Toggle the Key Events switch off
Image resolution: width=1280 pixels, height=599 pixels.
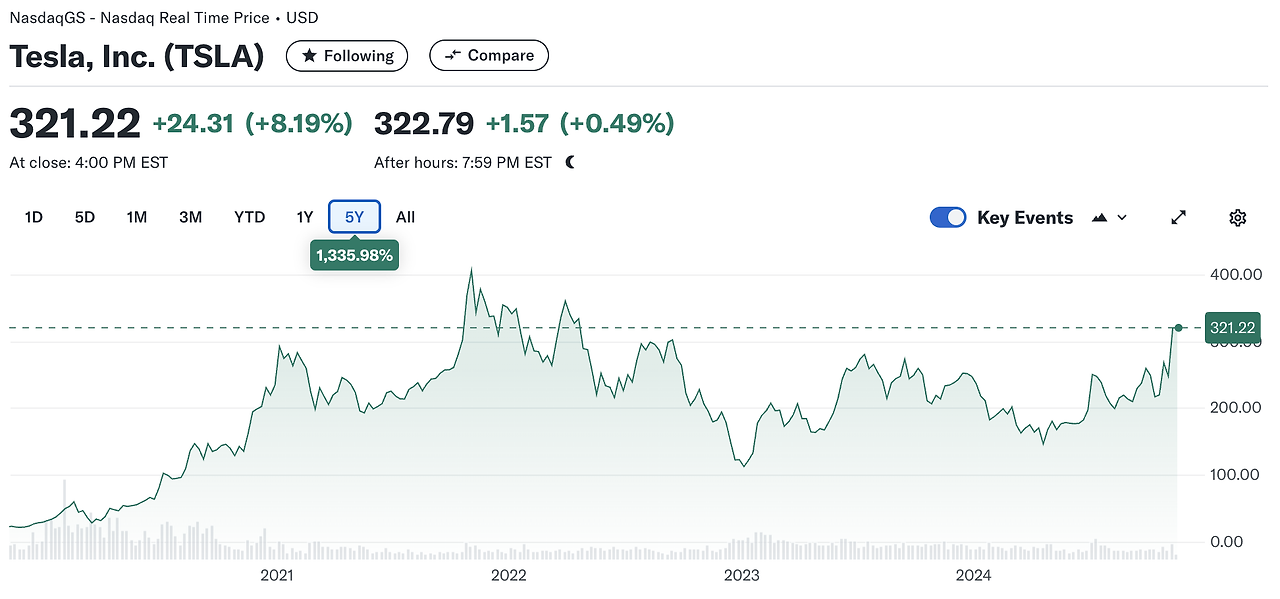tap(948, 218)
